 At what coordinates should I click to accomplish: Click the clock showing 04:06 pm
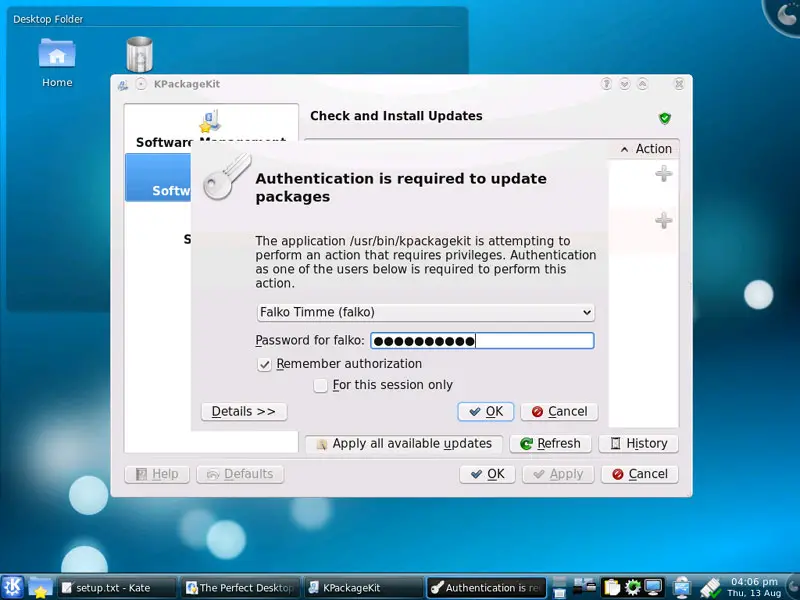click(754, 587)
